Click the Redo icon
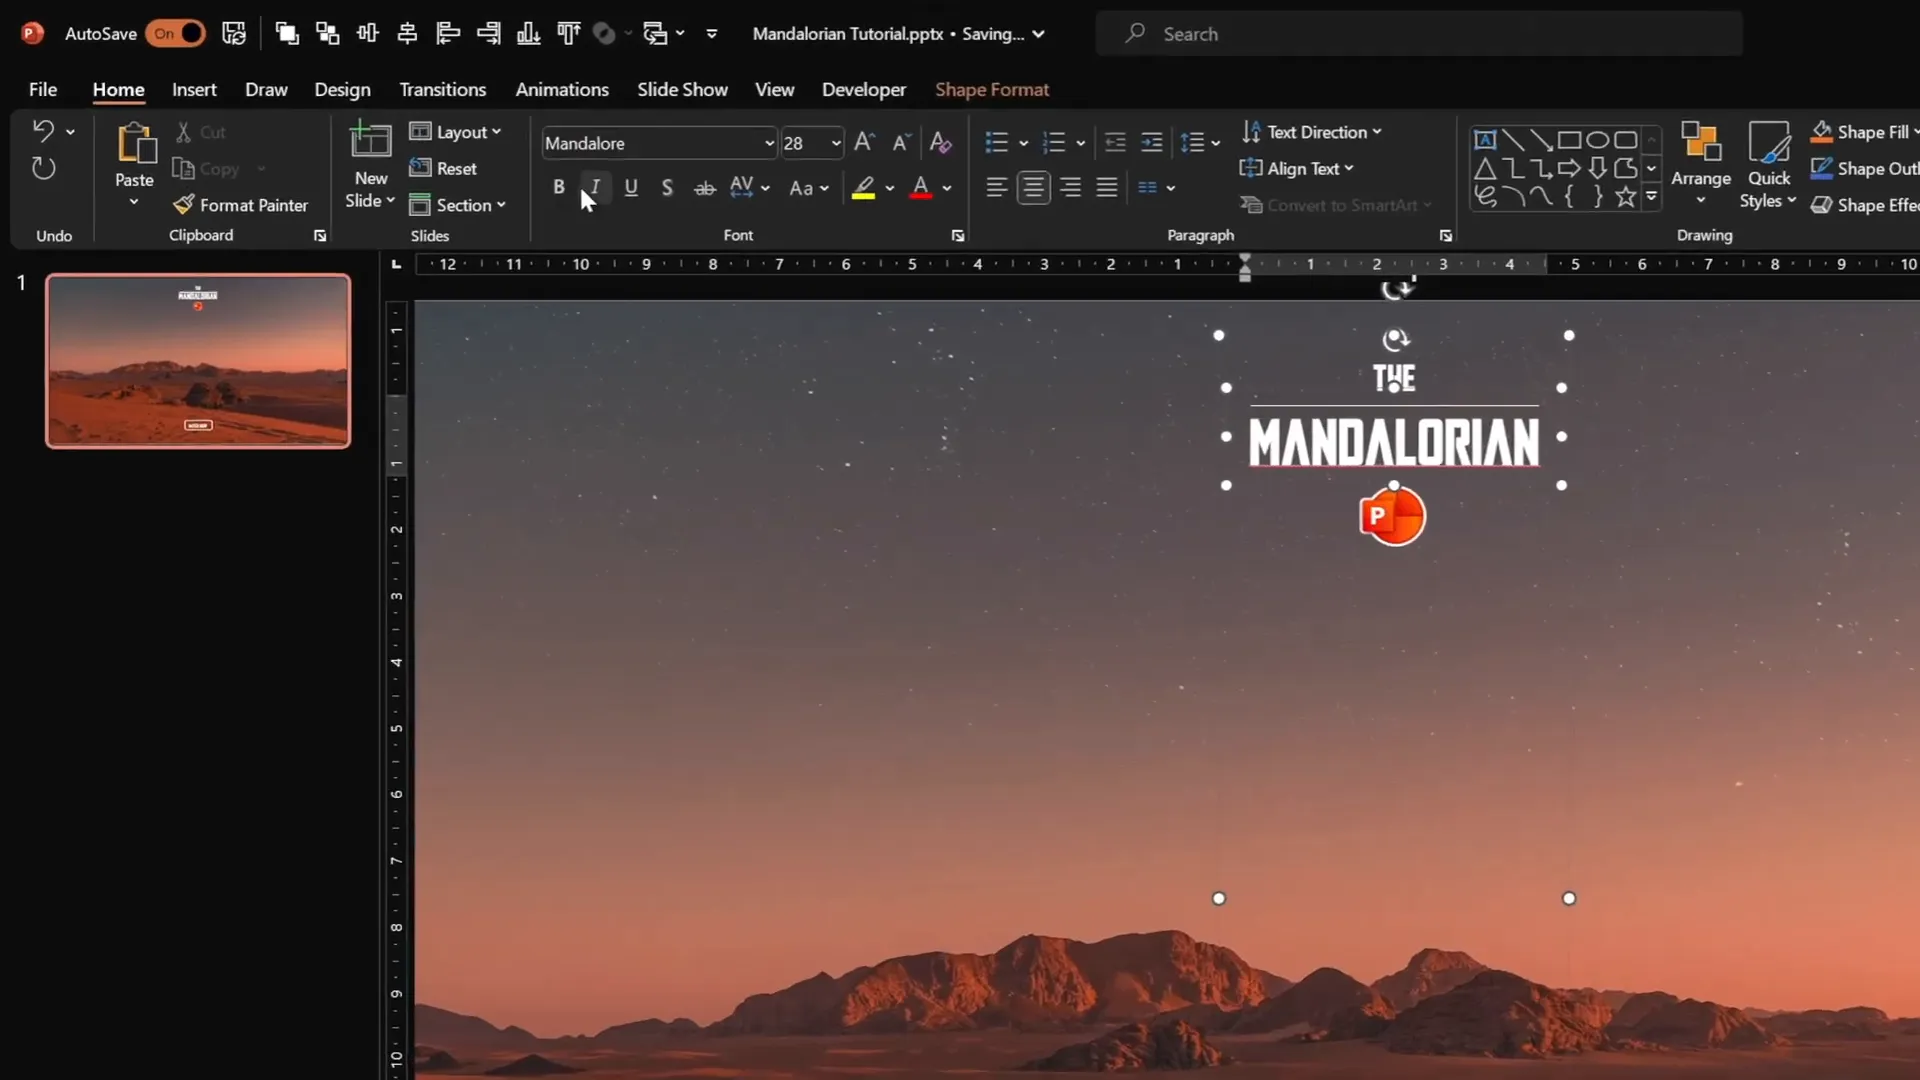1920x1080 pixels. pyautogui.click(x=43, y=168)
